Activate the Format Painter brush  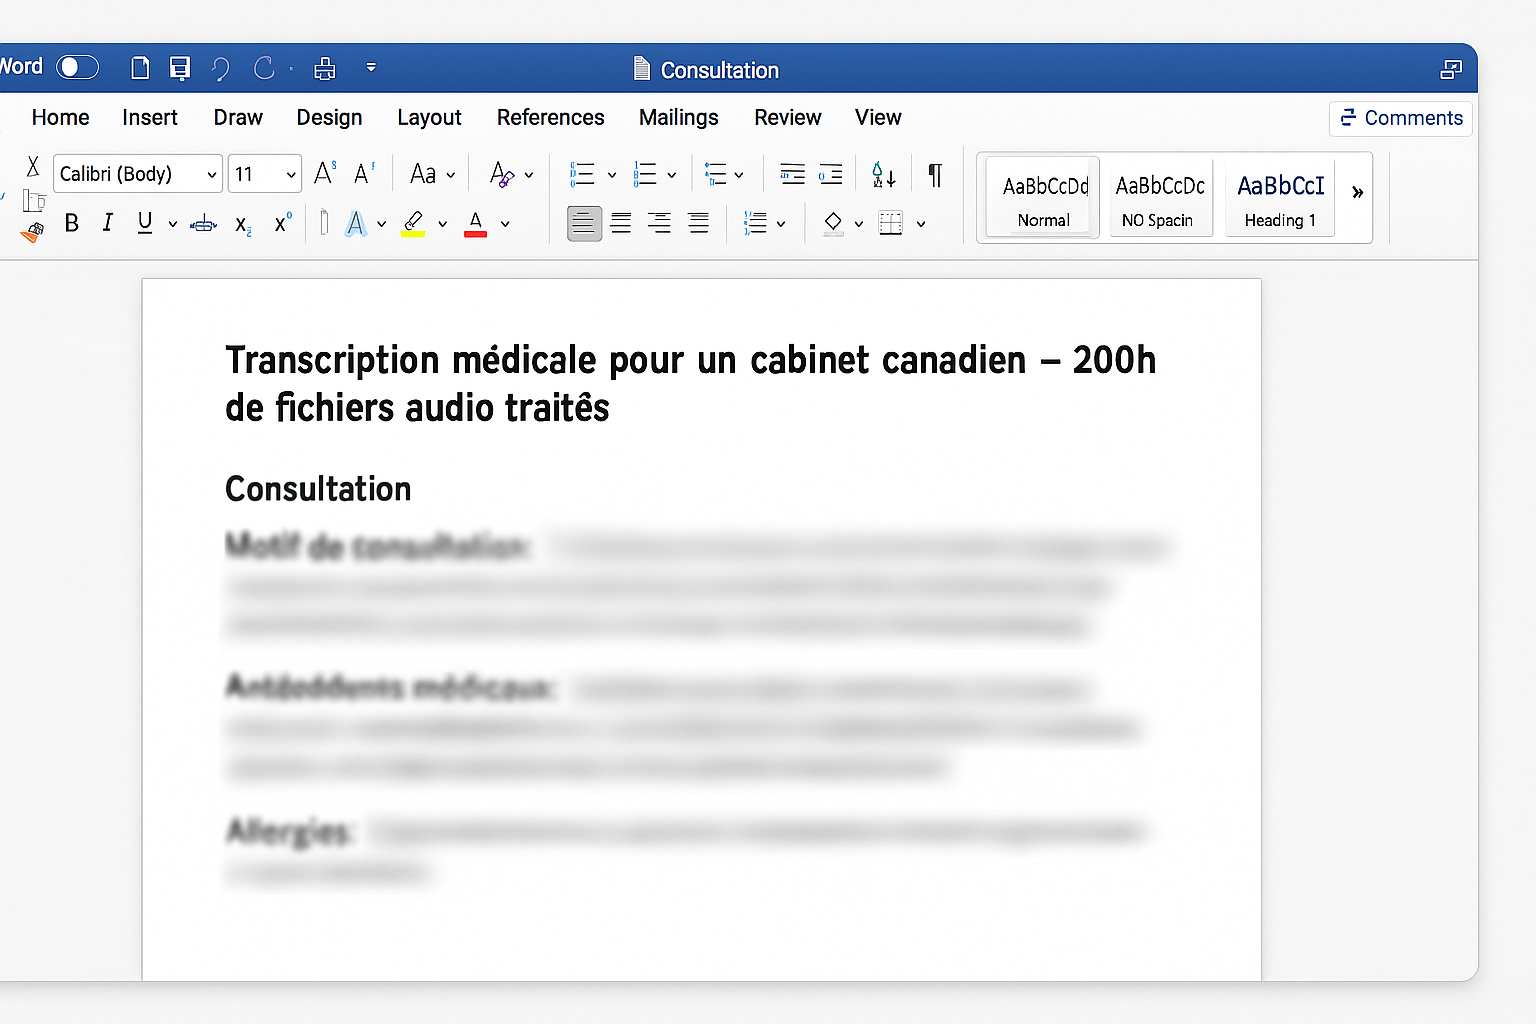click(32, 233)
